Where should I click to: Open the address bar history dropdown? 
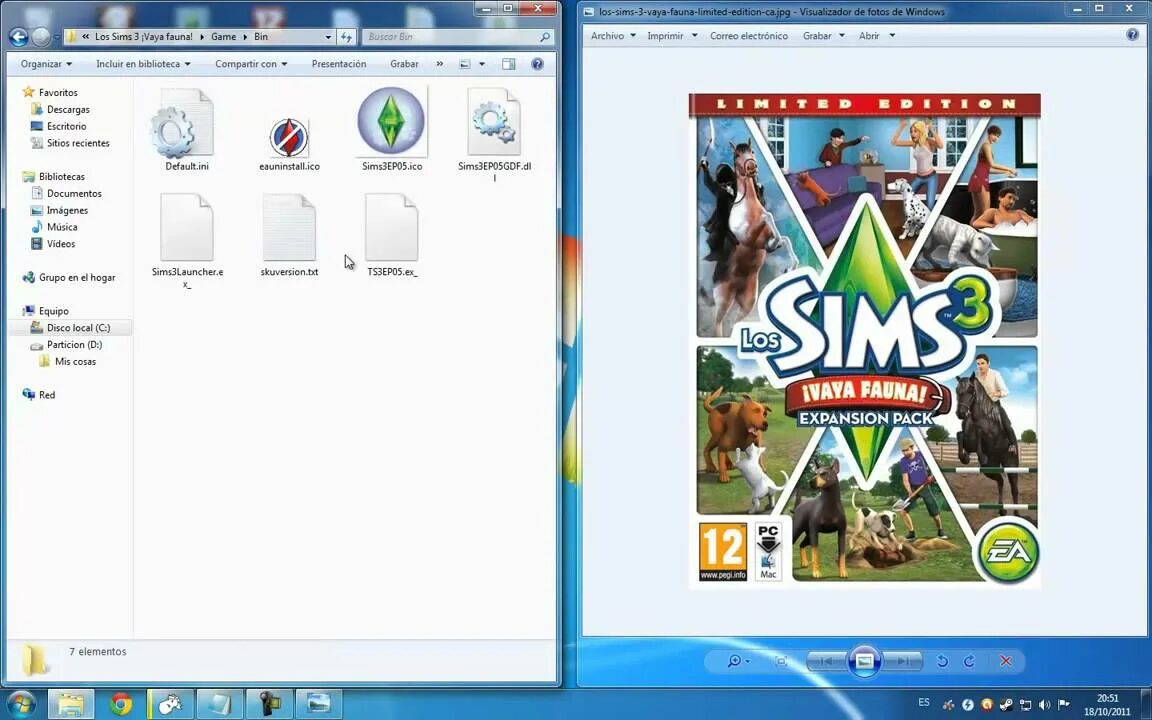[328, 37]
